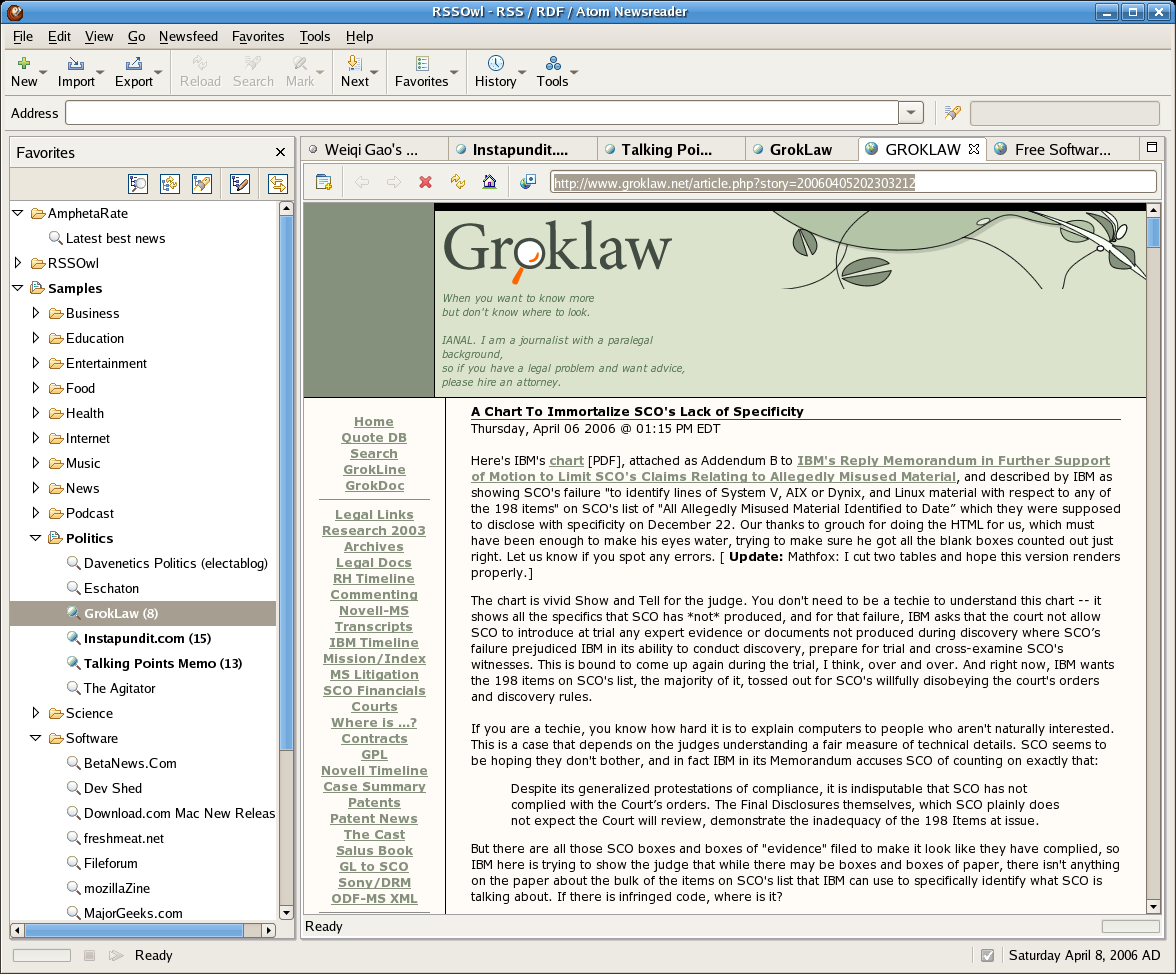The height and width of the screenshot is (974, 1176).
Task: Toggle the checkbox icon in status bar
Action: click(x=987, y=955)
